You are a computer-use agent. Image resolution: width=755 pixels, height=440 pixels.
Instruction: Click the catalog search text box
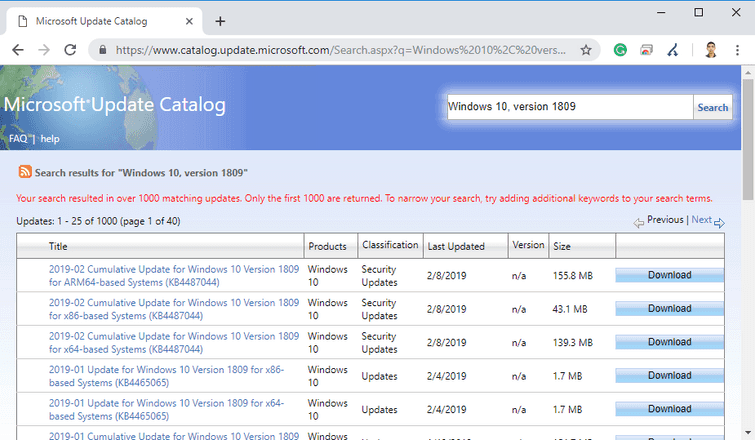click(570, 106)
